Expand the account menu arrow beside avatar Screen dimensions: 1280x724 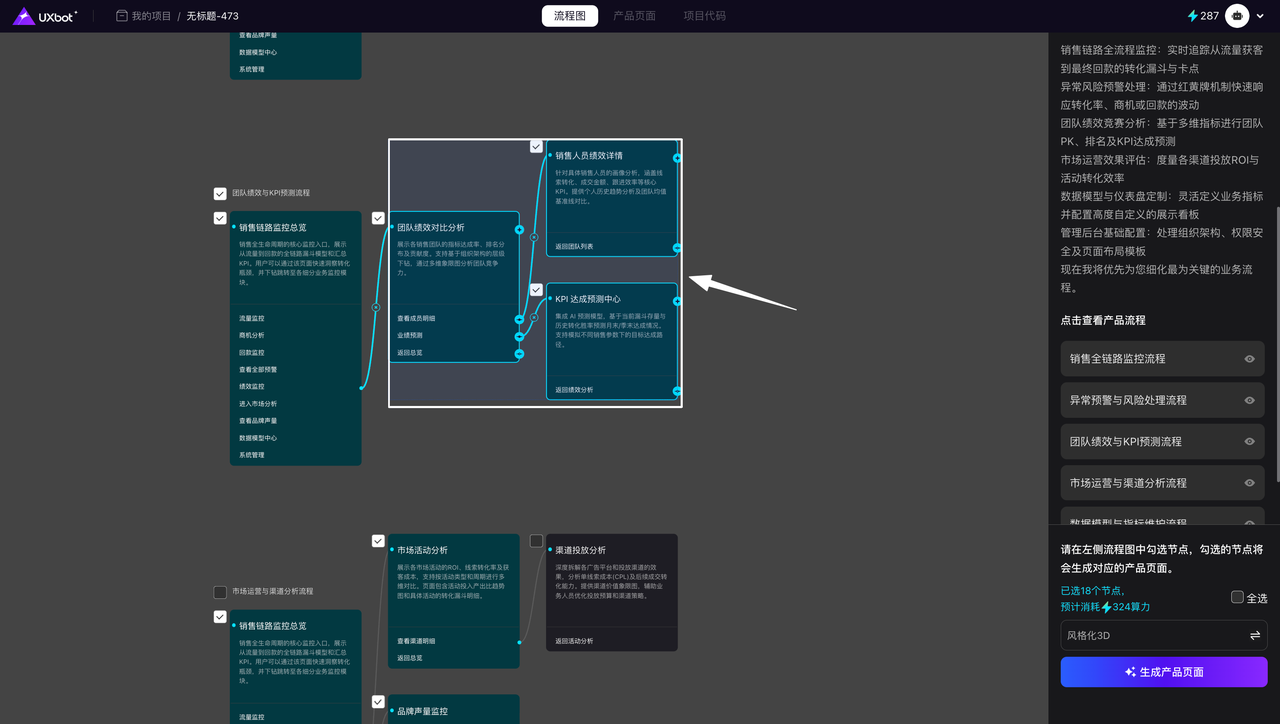1261,16
